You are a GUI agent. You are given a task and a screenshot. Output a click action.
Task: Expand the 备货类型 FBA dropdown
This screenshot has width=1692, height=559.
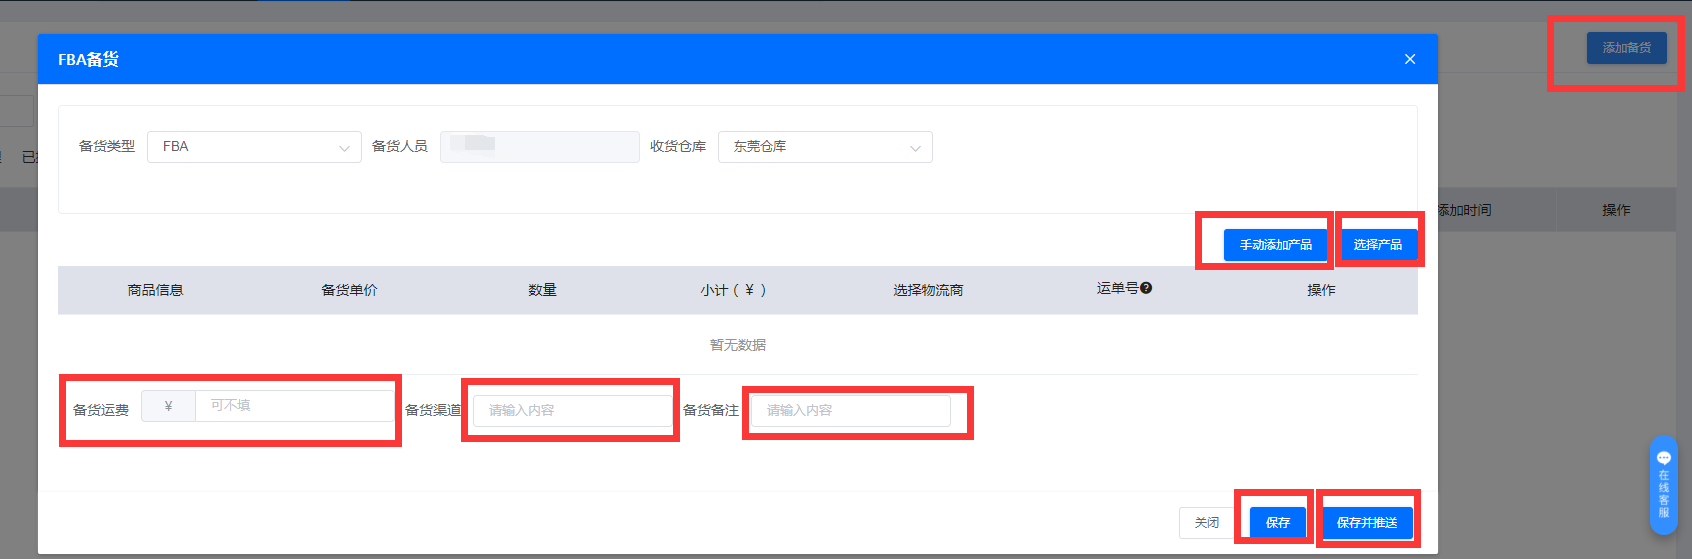pos(254,147)
